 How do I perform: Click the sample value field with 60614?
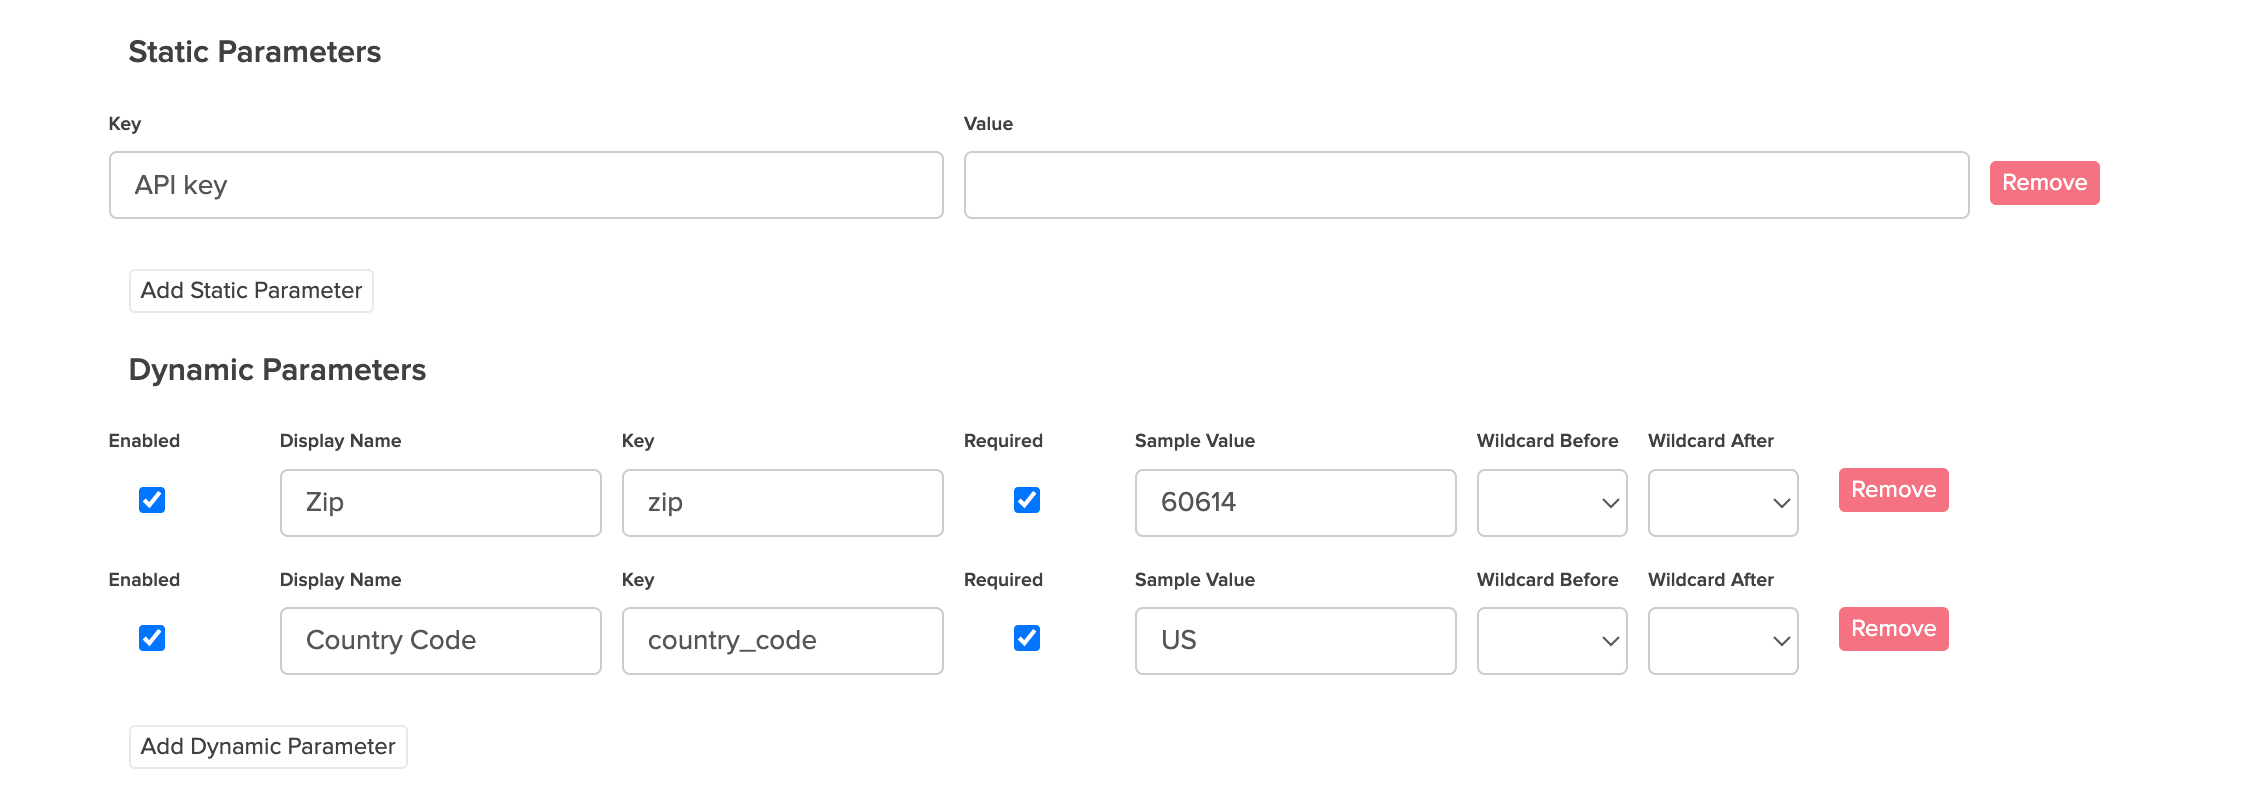pos(1295,503)
